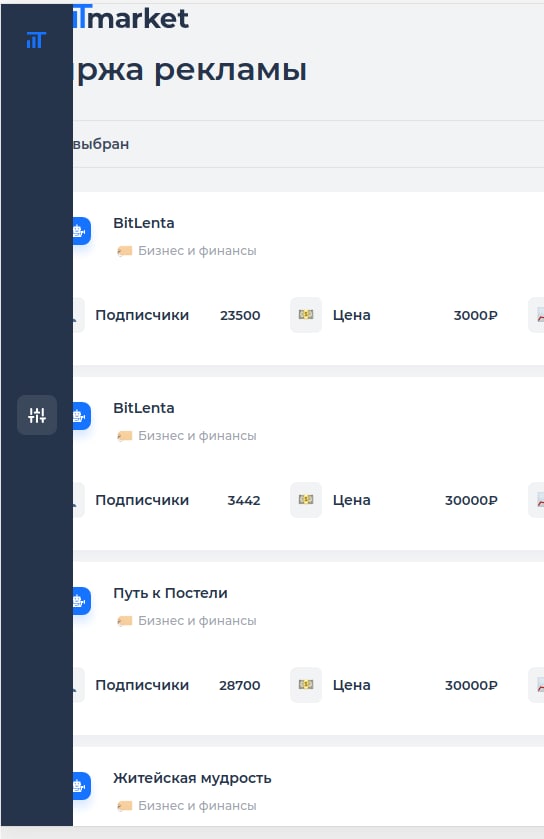Open the BitLenta channel with 3442 subscribers

143,408
